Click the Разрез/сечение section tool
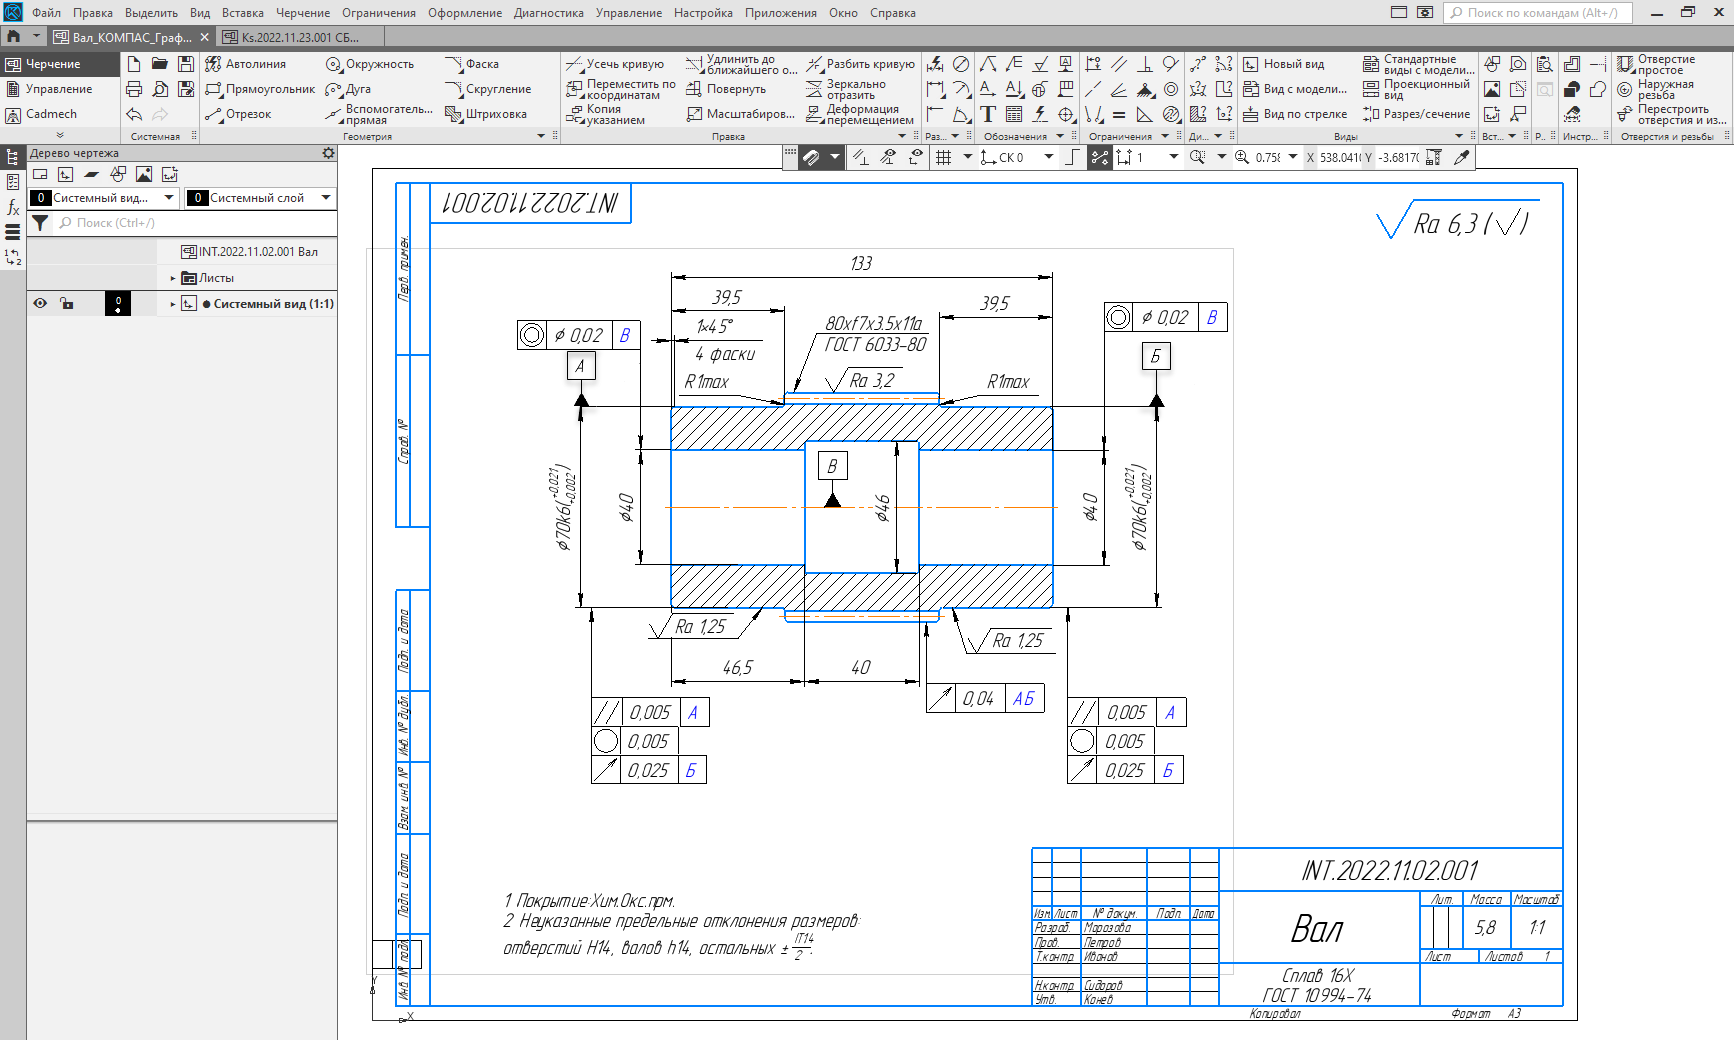Image resolution: width=1734 pixels, height=1040 pixels. pos(1416,114)
